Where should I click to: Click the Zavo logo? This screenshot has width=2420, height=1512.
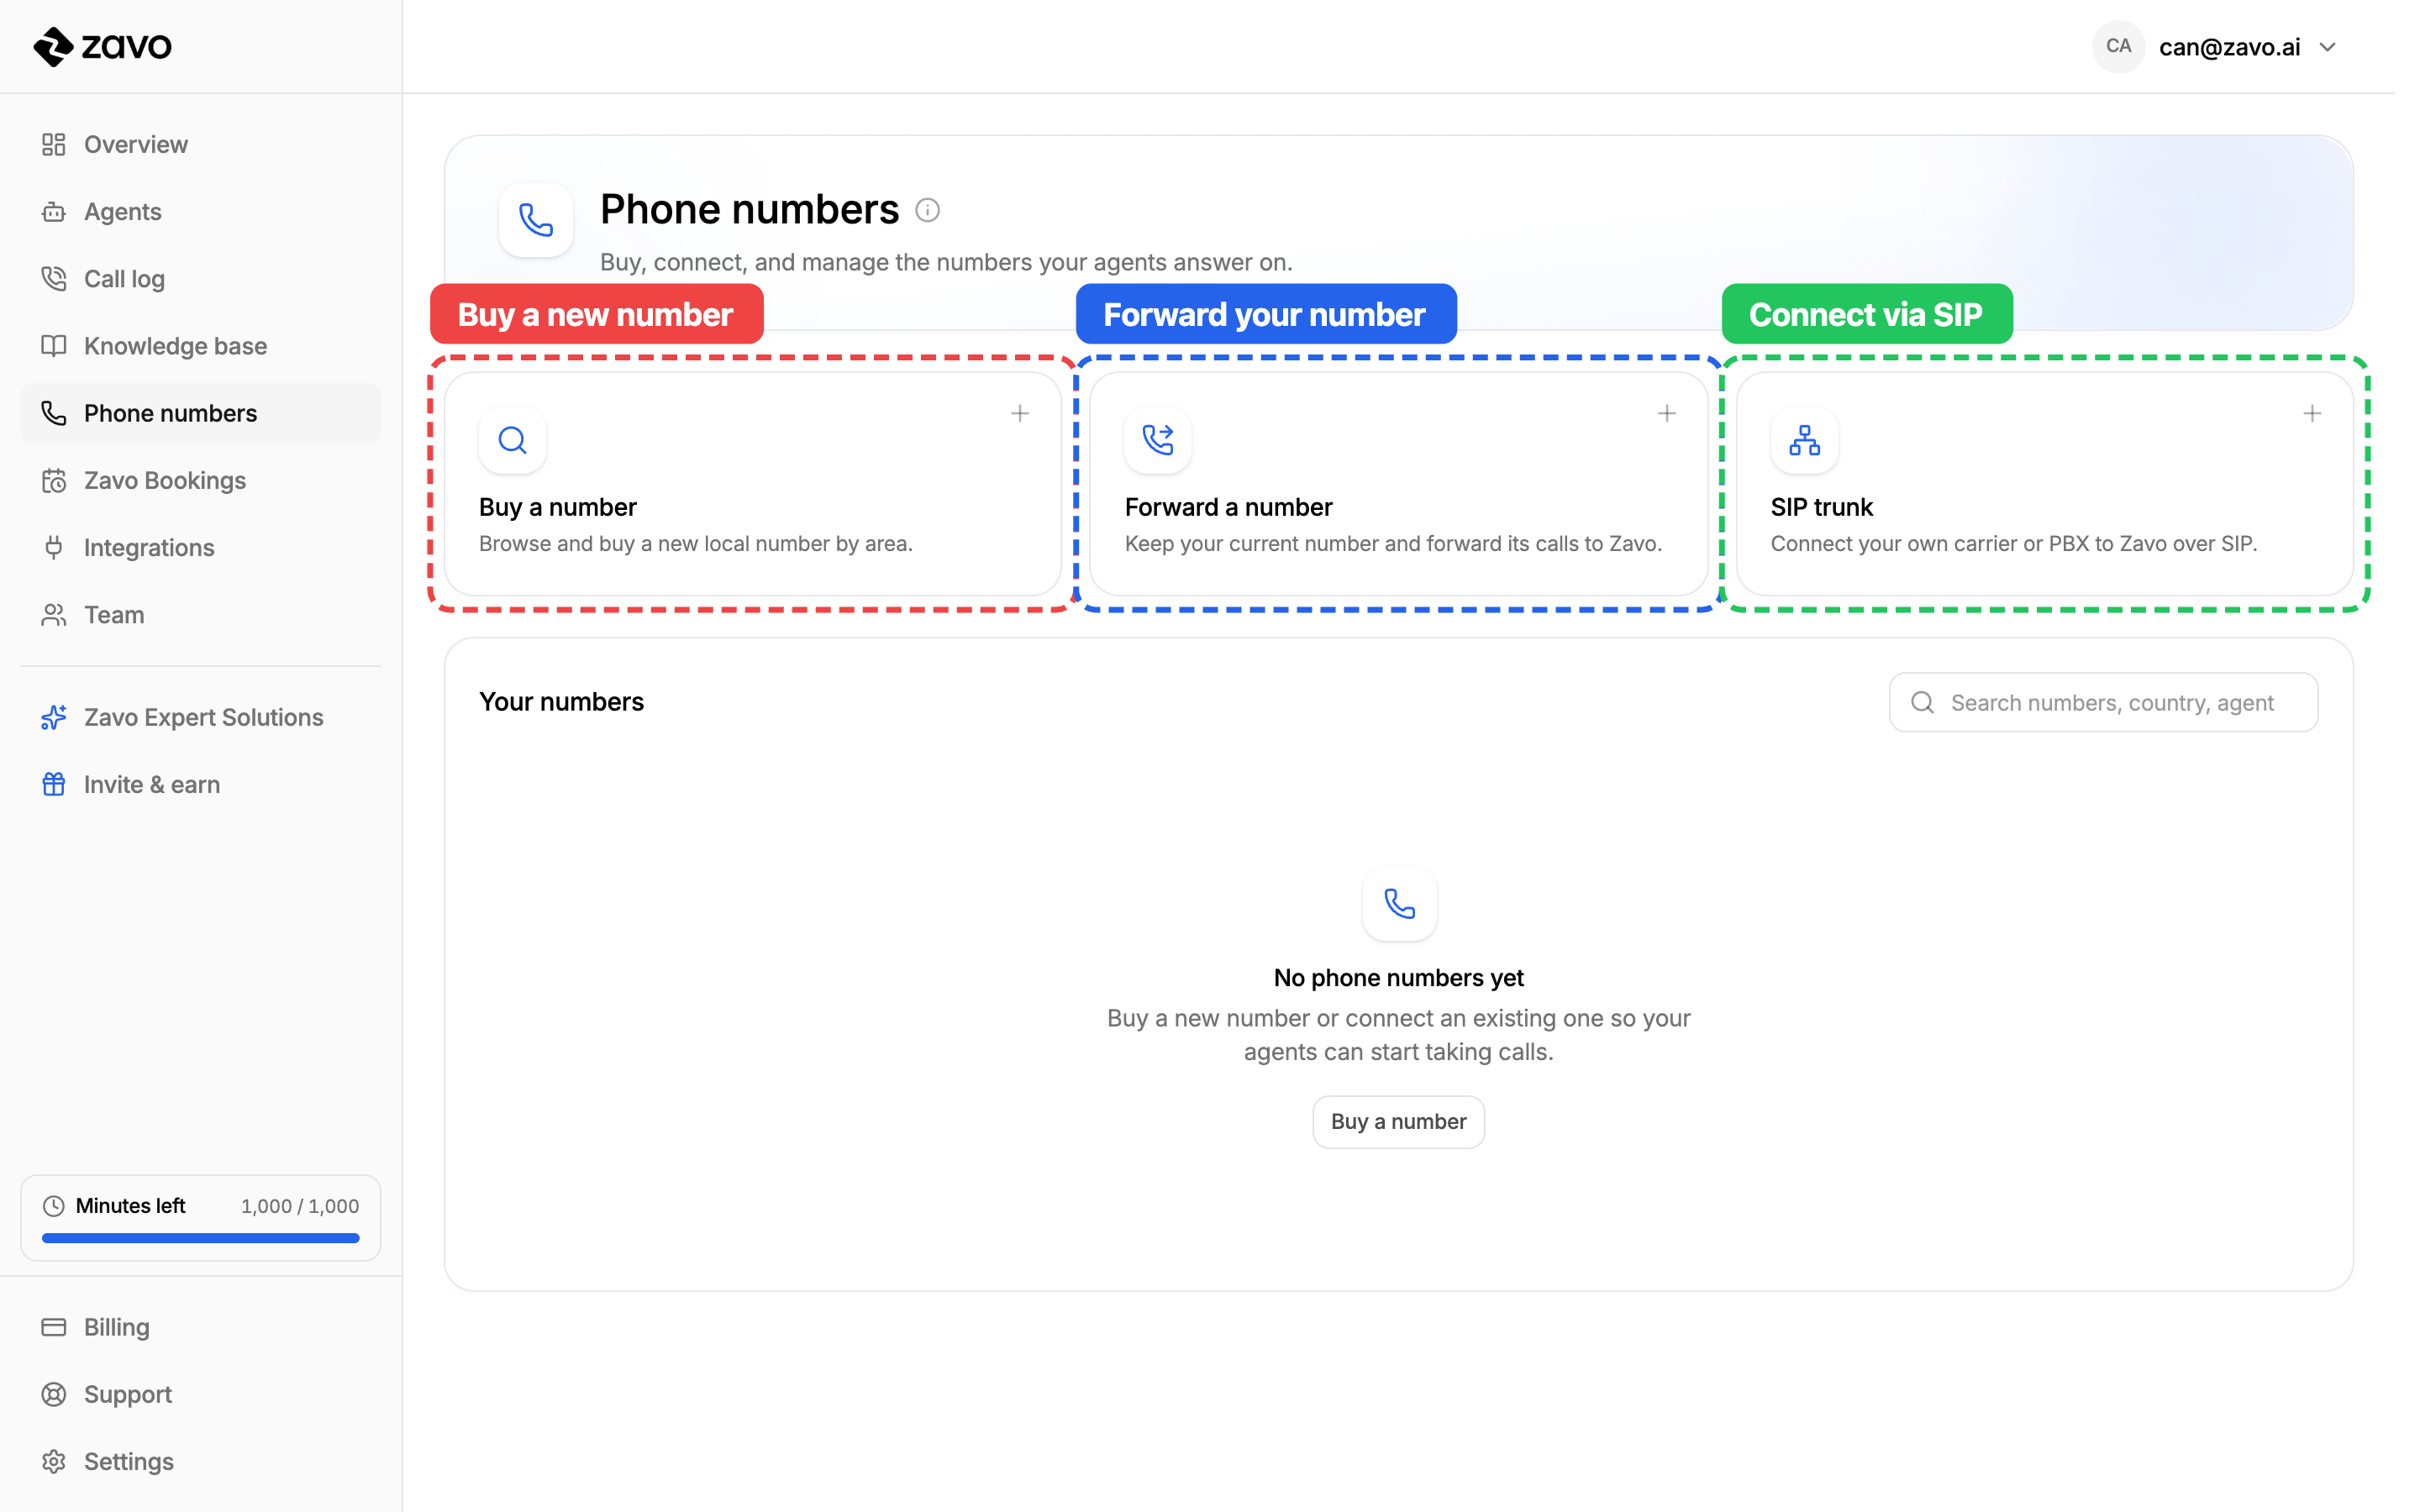click(x=102, y=46)
